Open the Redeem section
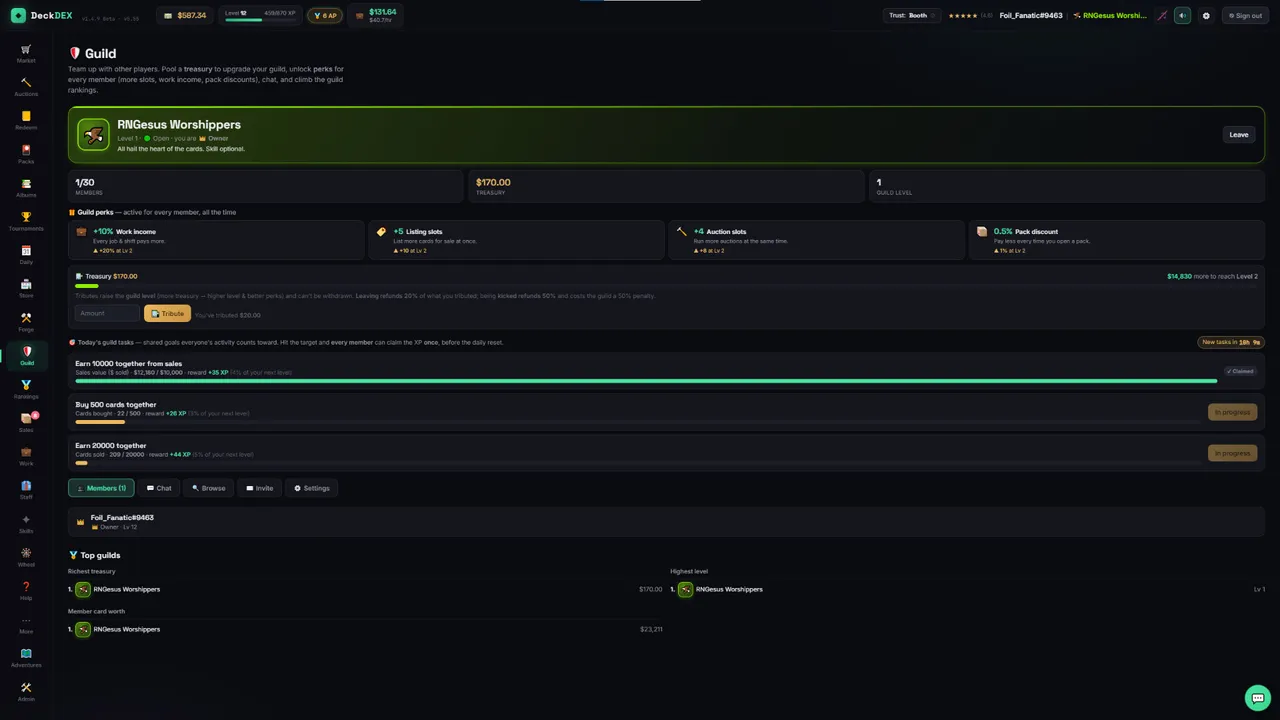 tap(26, 121)
